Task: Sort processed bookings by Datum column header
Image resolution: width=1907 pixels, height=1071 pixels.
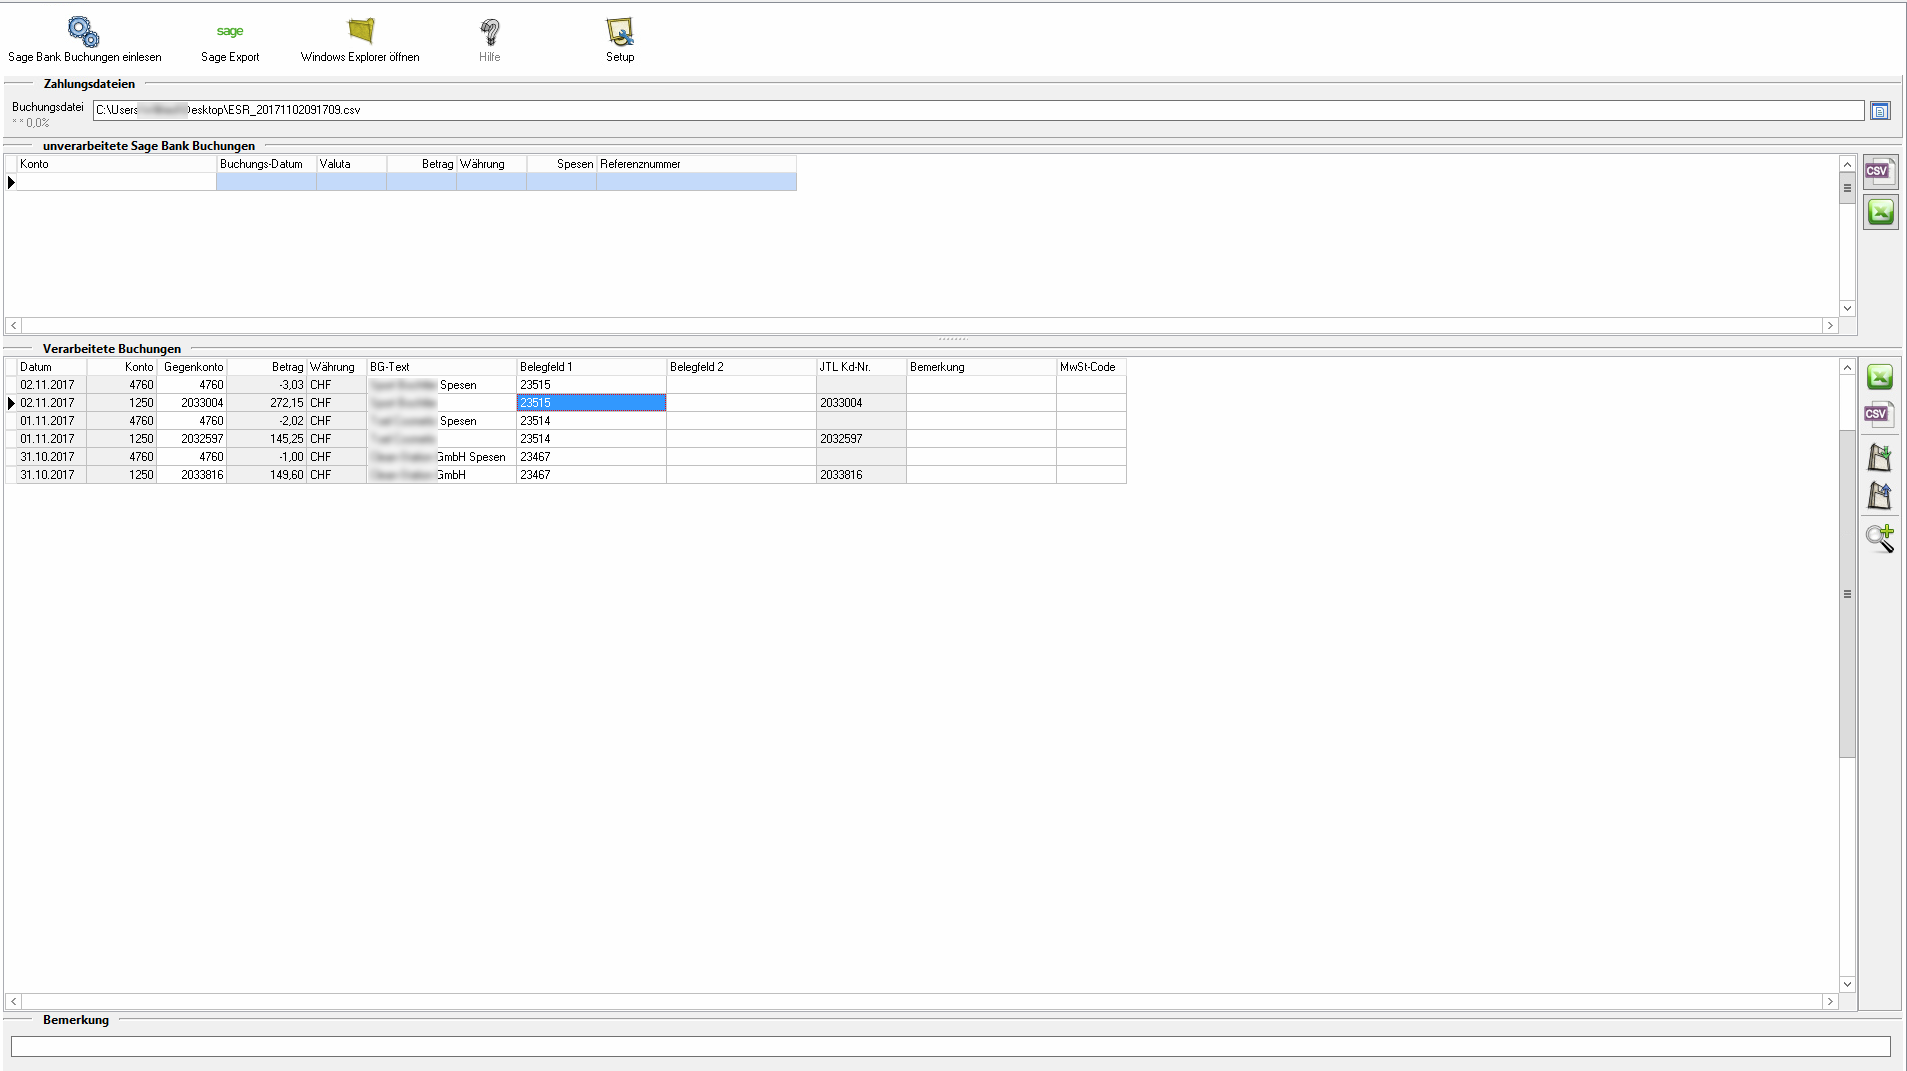Action: pyautogui.click(x=51, y=367)
